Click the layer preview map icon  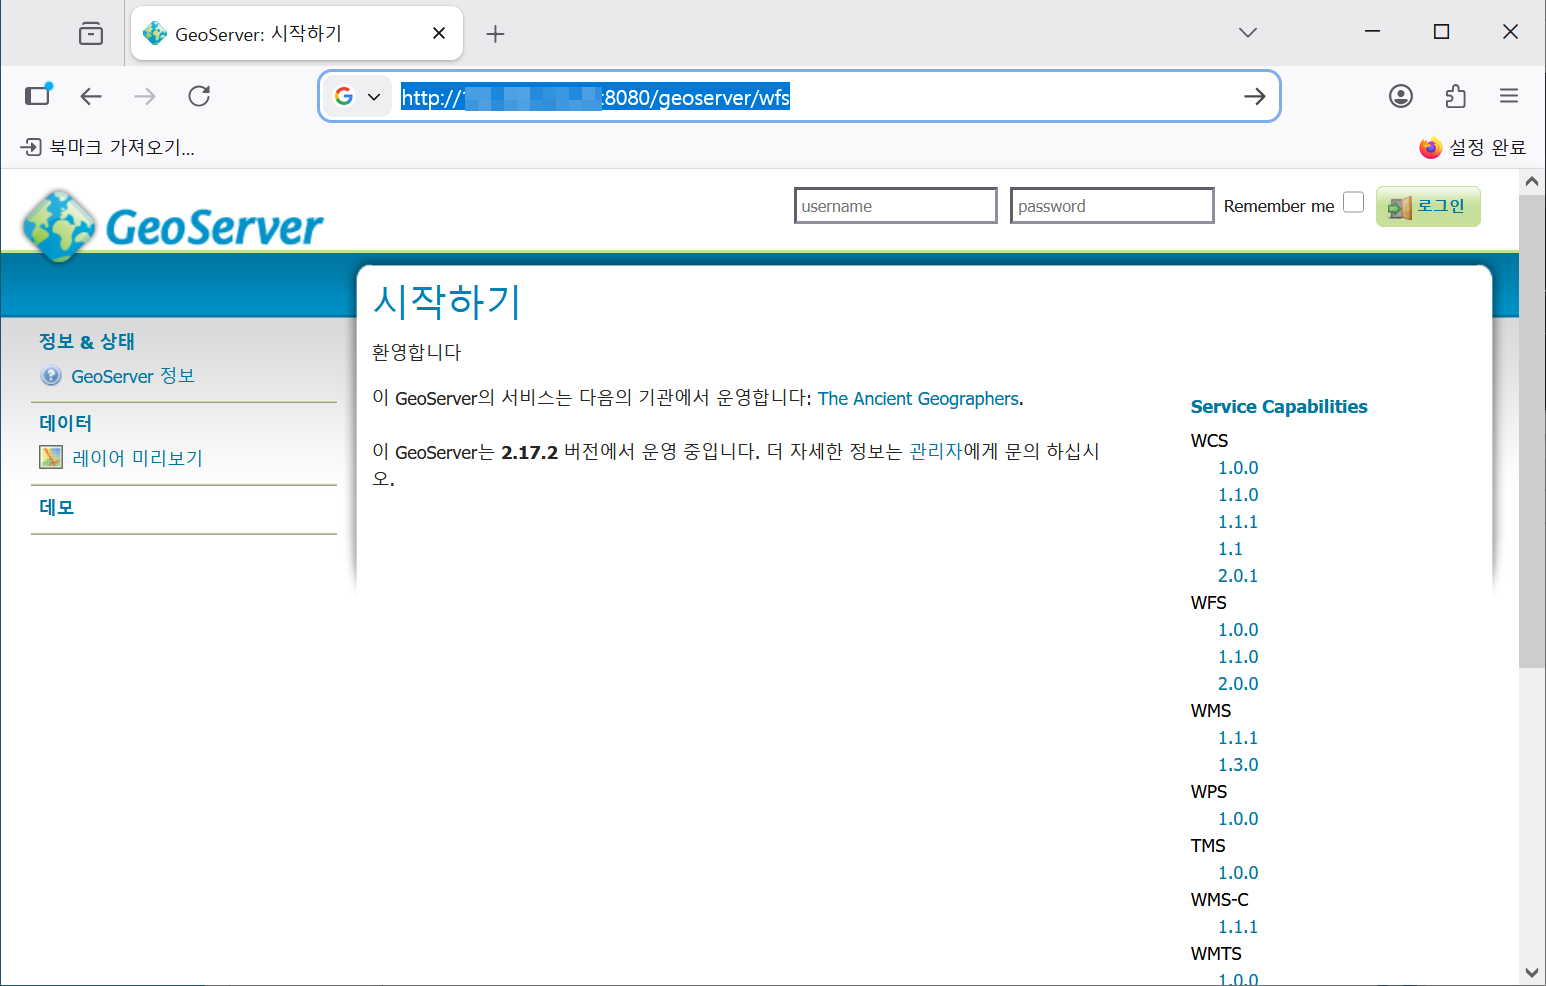click(x=51, y=457)
